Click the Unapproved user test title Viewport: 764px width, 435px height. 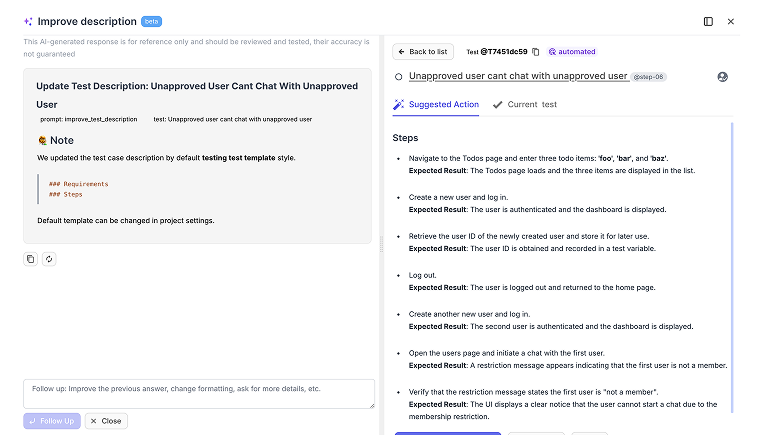[518, 76]
